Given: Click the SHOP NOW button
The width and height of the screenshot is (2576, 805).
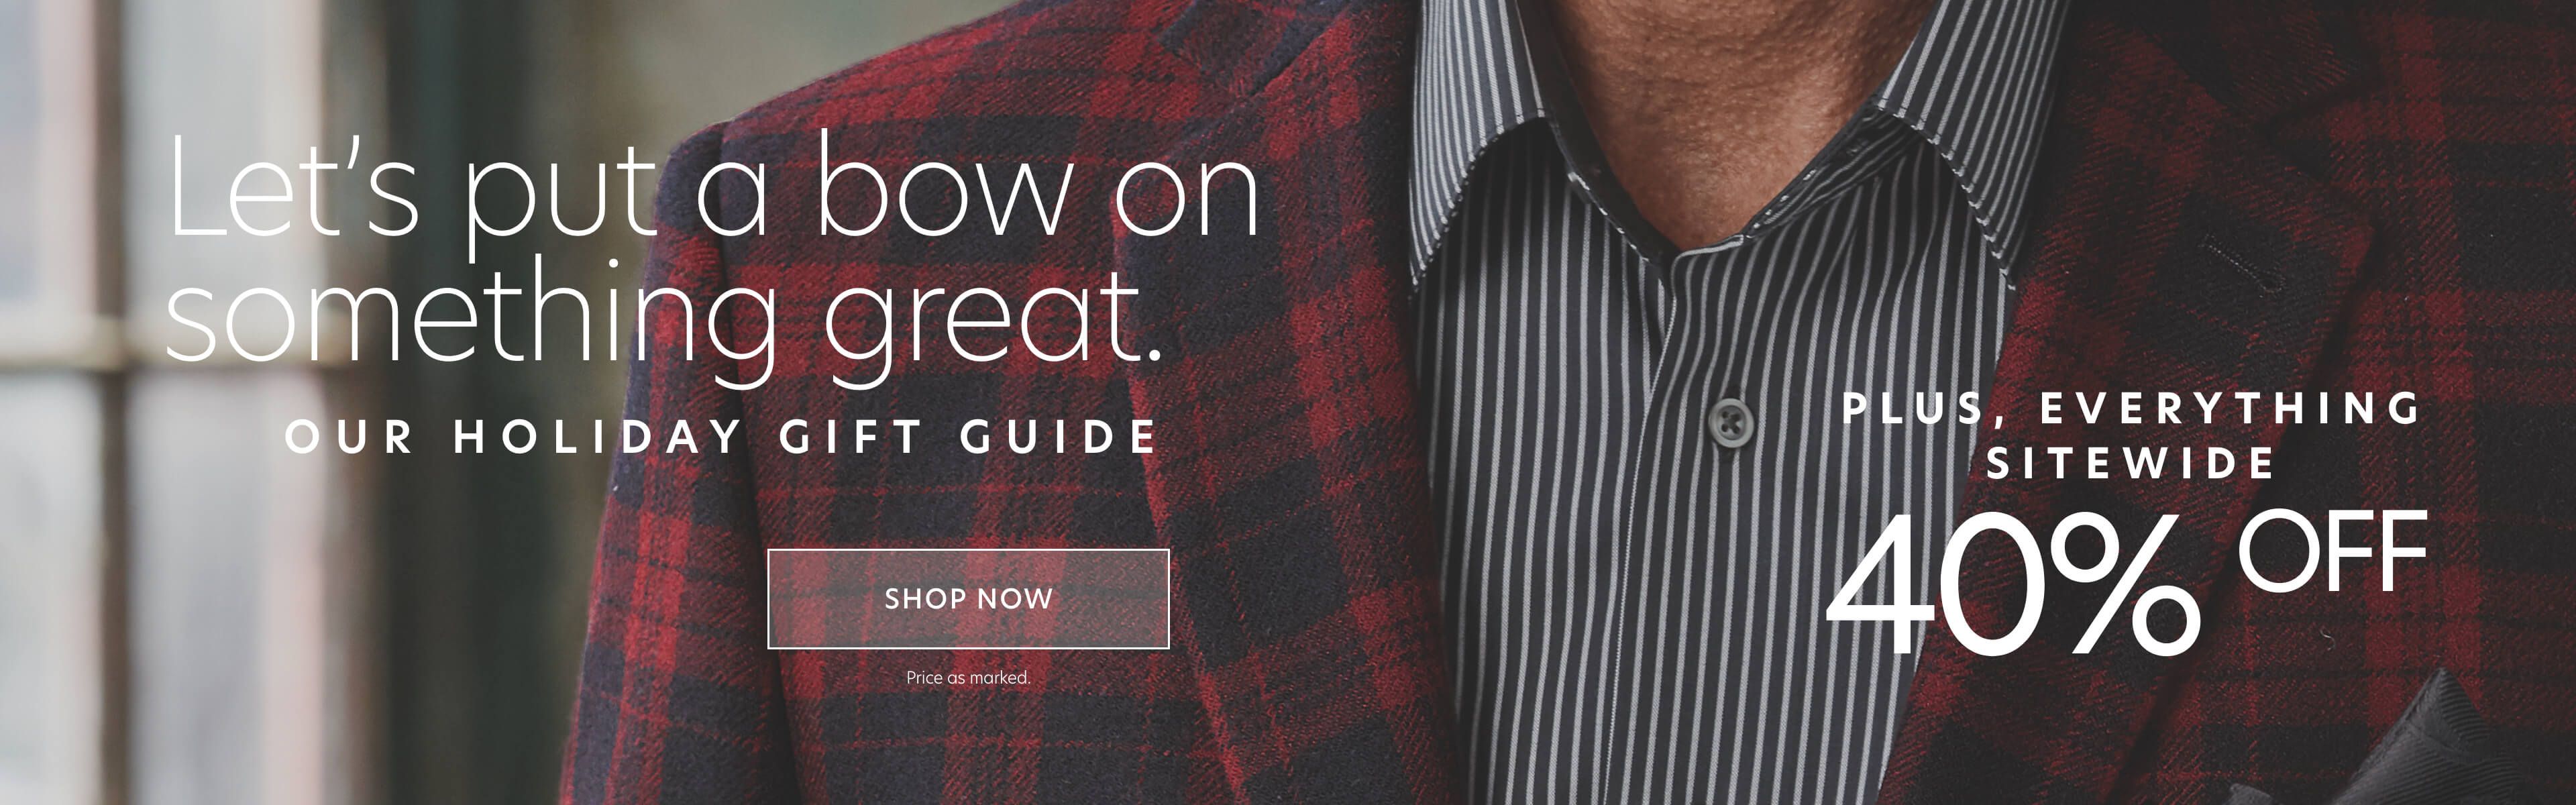Looking at the screenshot, I should tap(968, 599).
